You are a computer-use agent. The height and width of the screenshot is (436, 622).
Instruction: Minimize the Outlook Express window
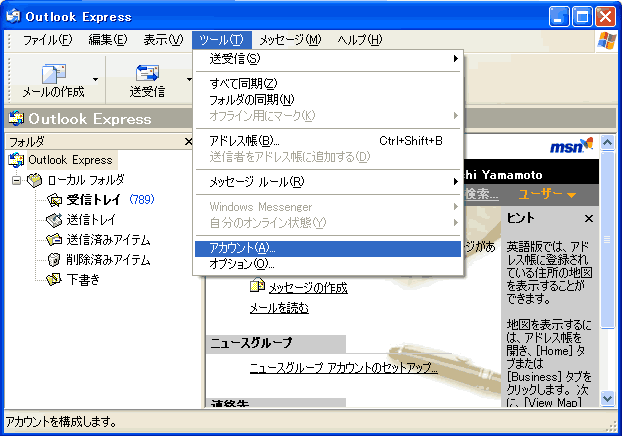click(559, 17)
